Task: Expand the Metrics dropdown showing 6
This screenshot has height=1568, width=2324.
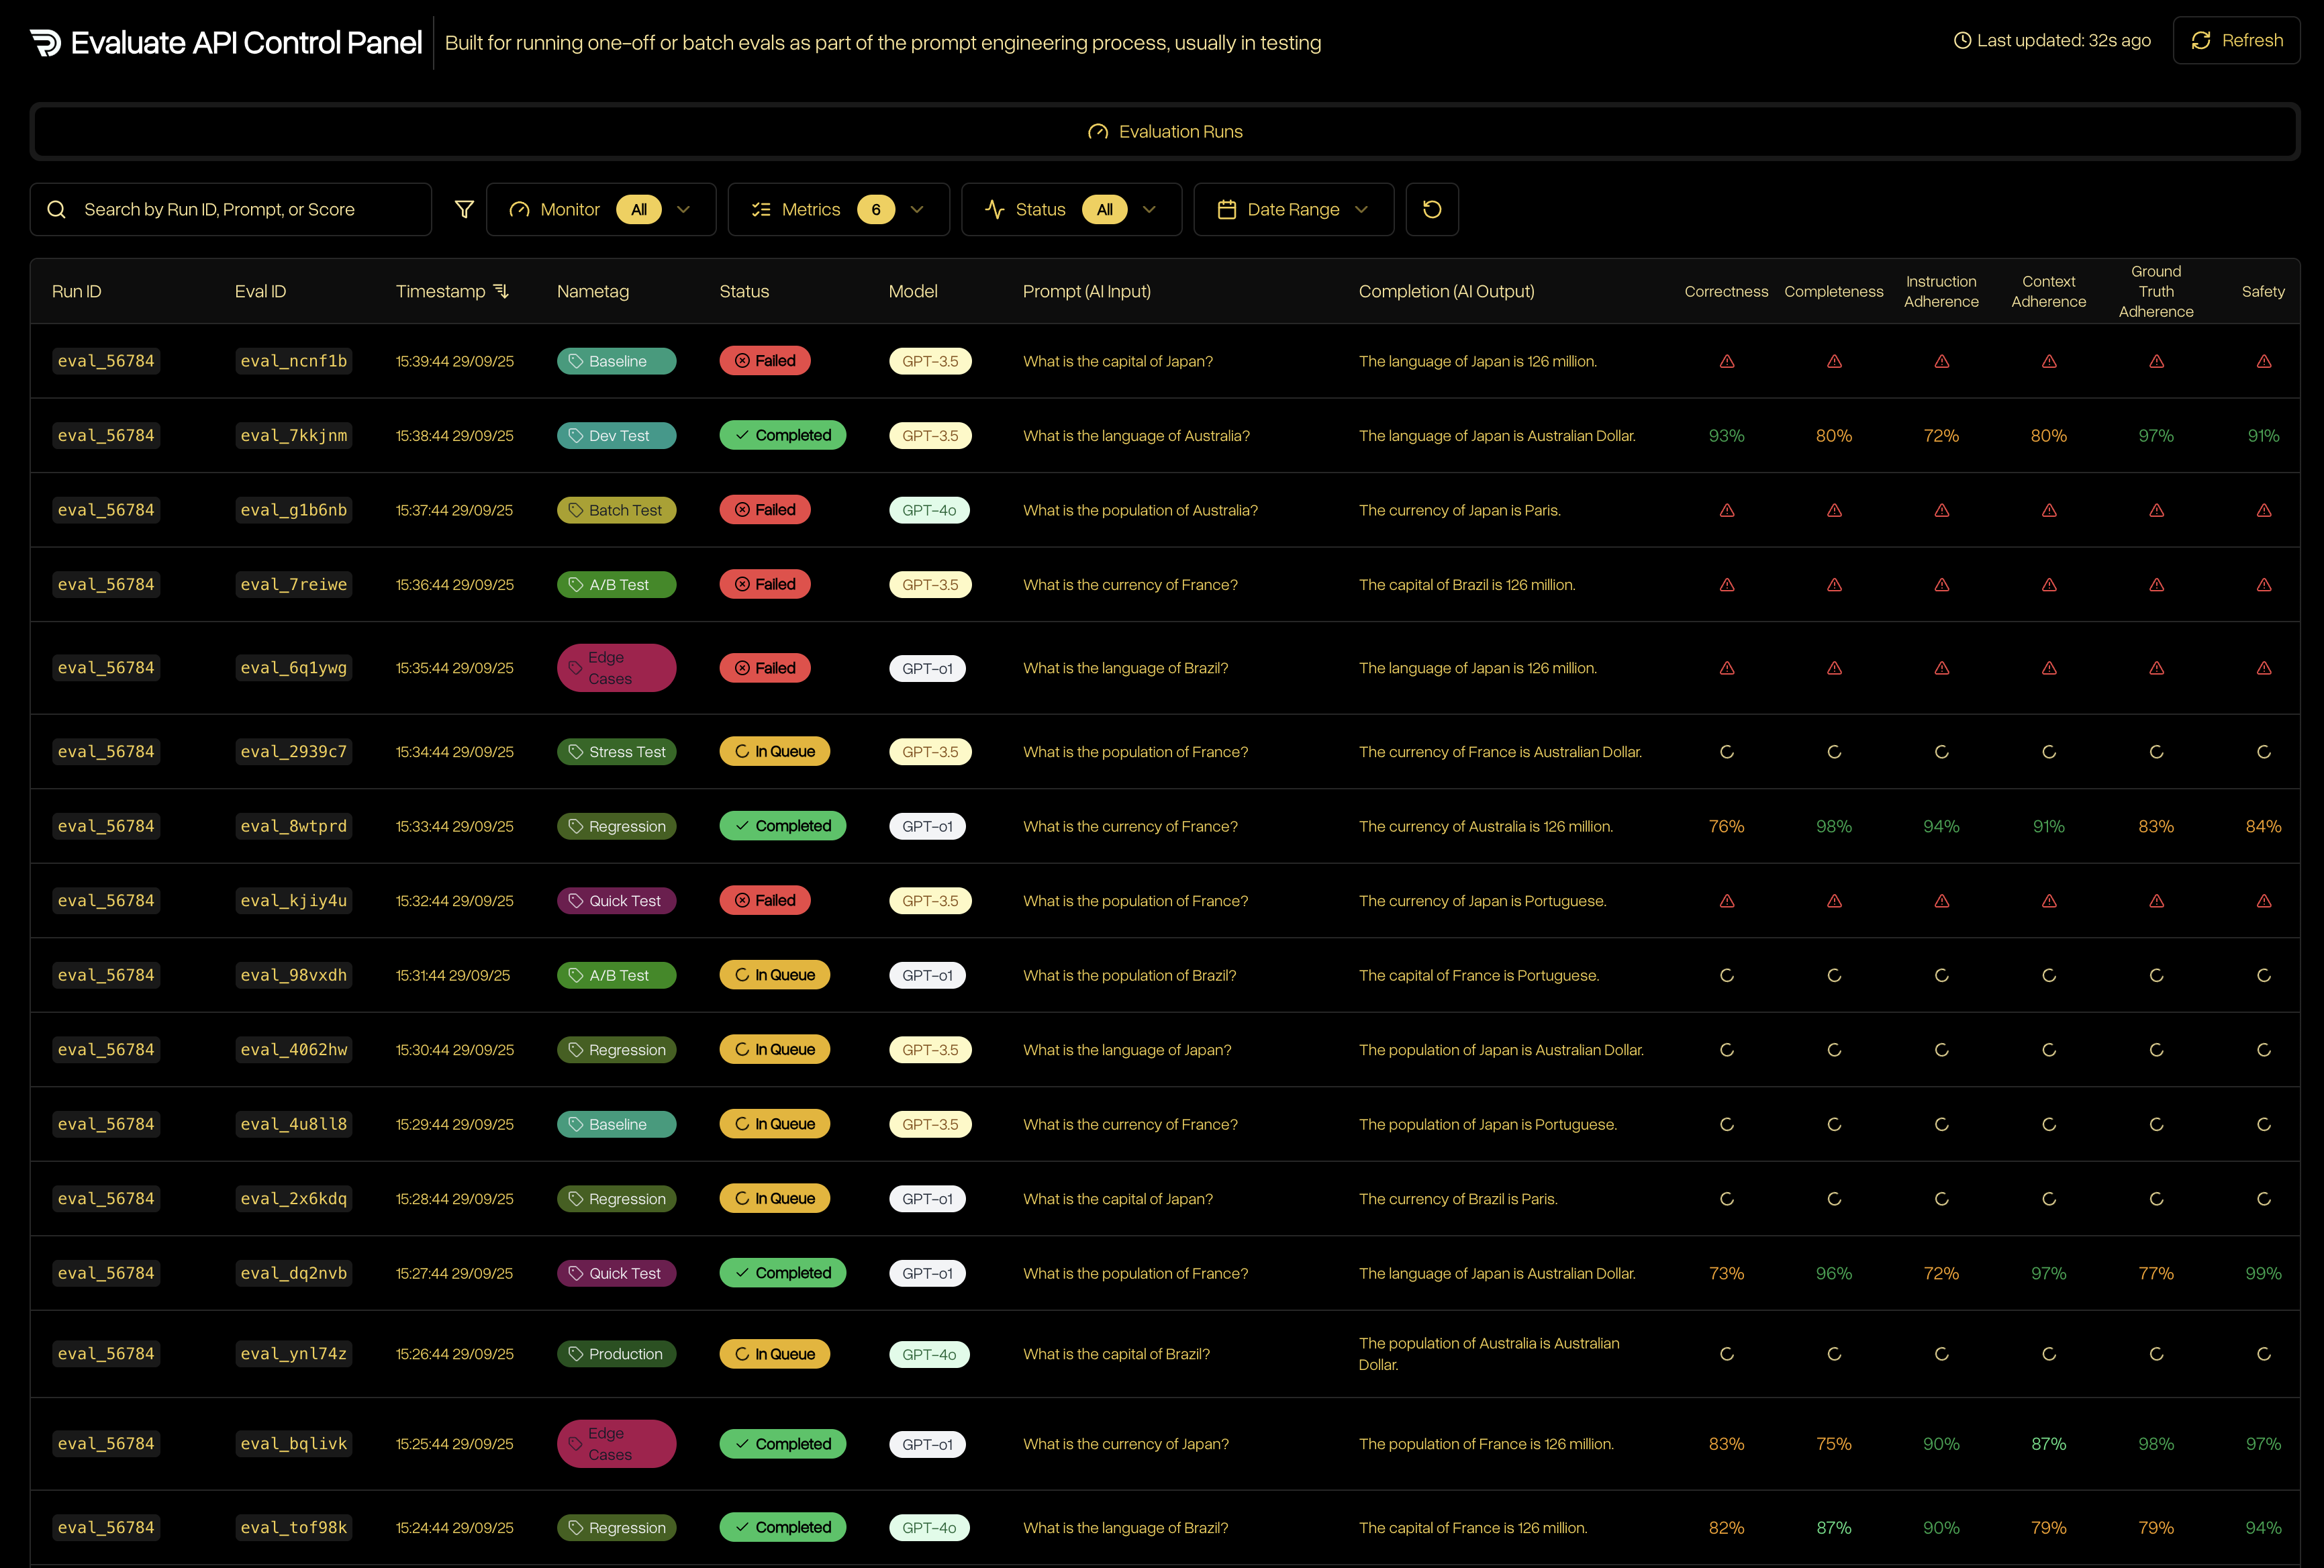Action: click(838, 209)
